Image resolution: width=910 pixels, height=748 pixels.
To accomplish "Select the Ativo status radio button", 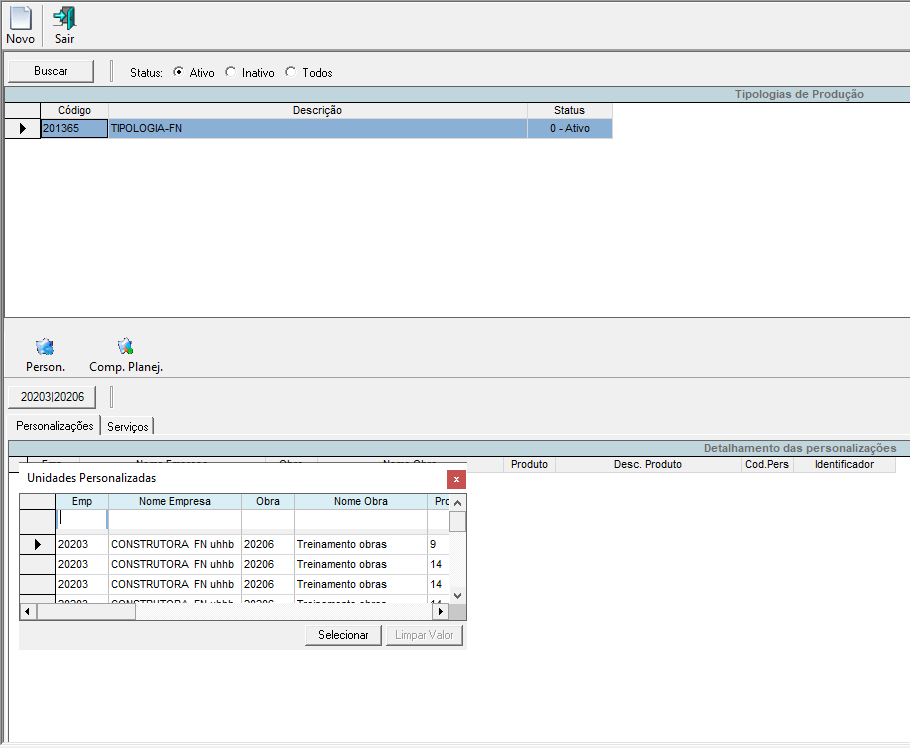I will (x=179, y=72).
